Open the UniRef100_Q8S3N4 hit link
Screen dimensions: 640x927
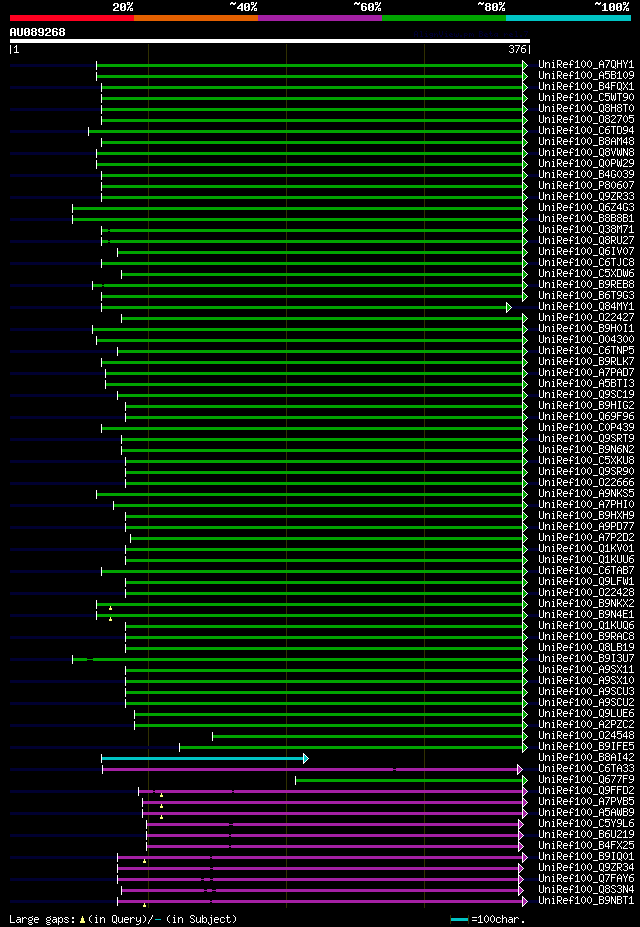click(586, 890)
